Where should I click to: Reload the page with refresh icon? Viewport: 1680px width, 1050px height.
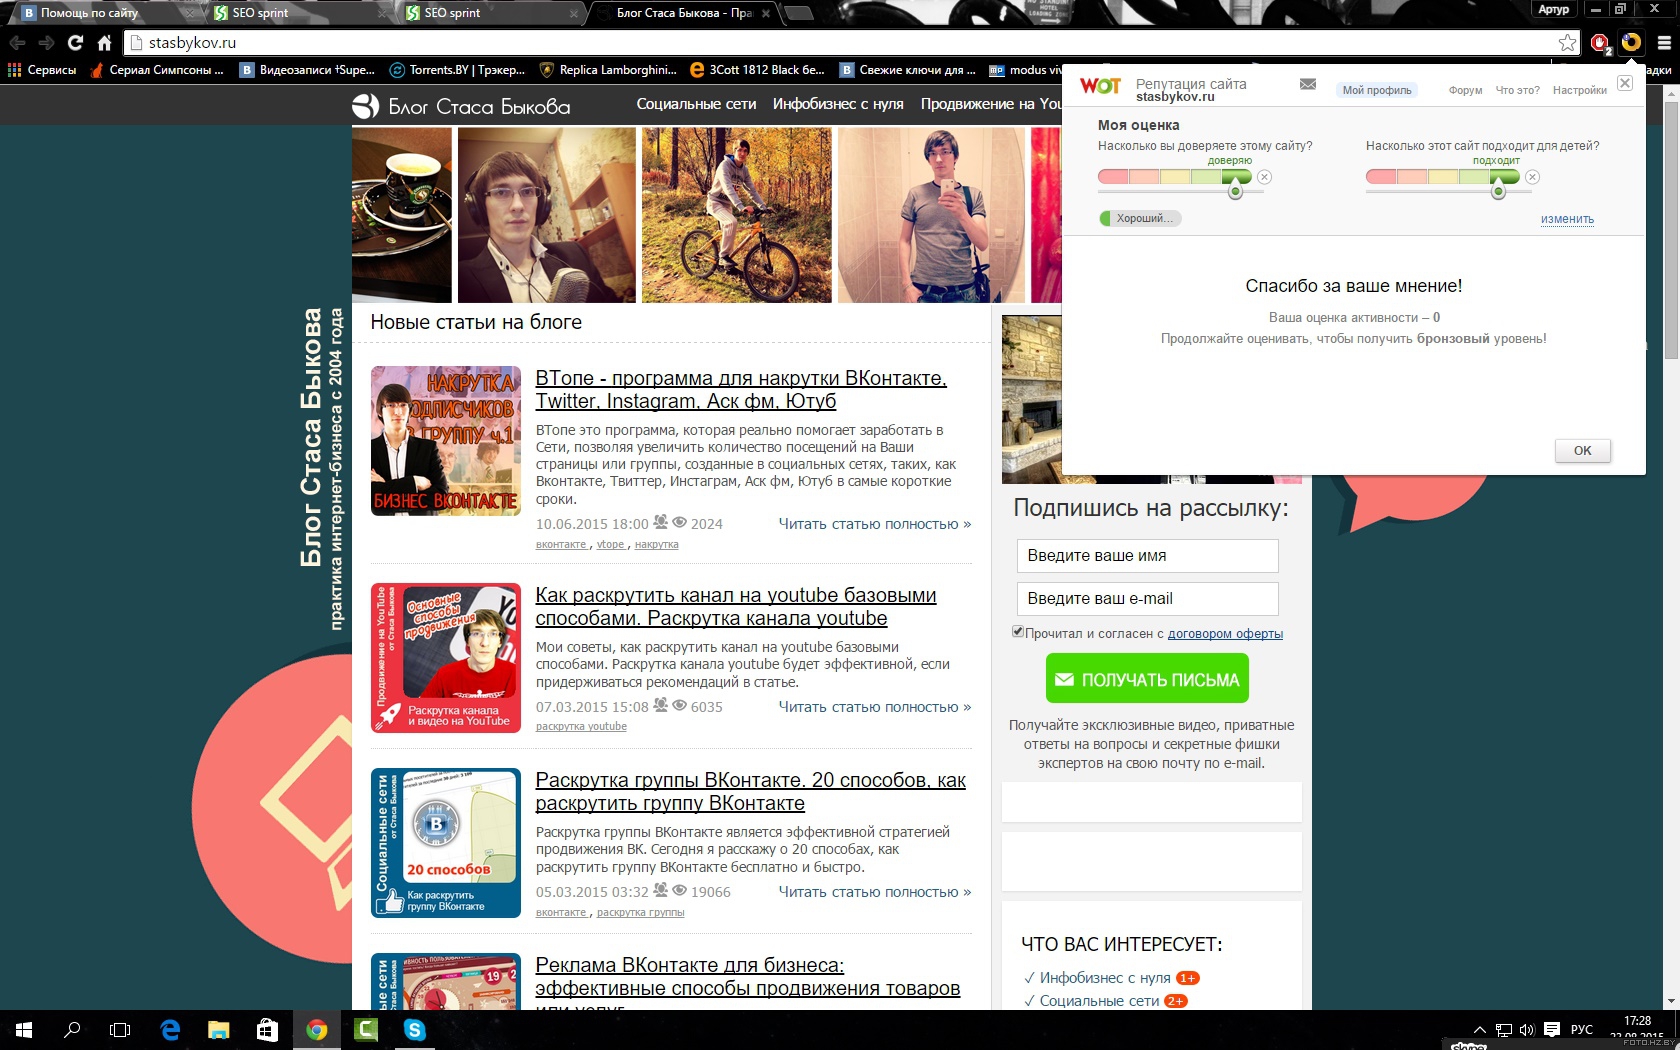[75, 43]
